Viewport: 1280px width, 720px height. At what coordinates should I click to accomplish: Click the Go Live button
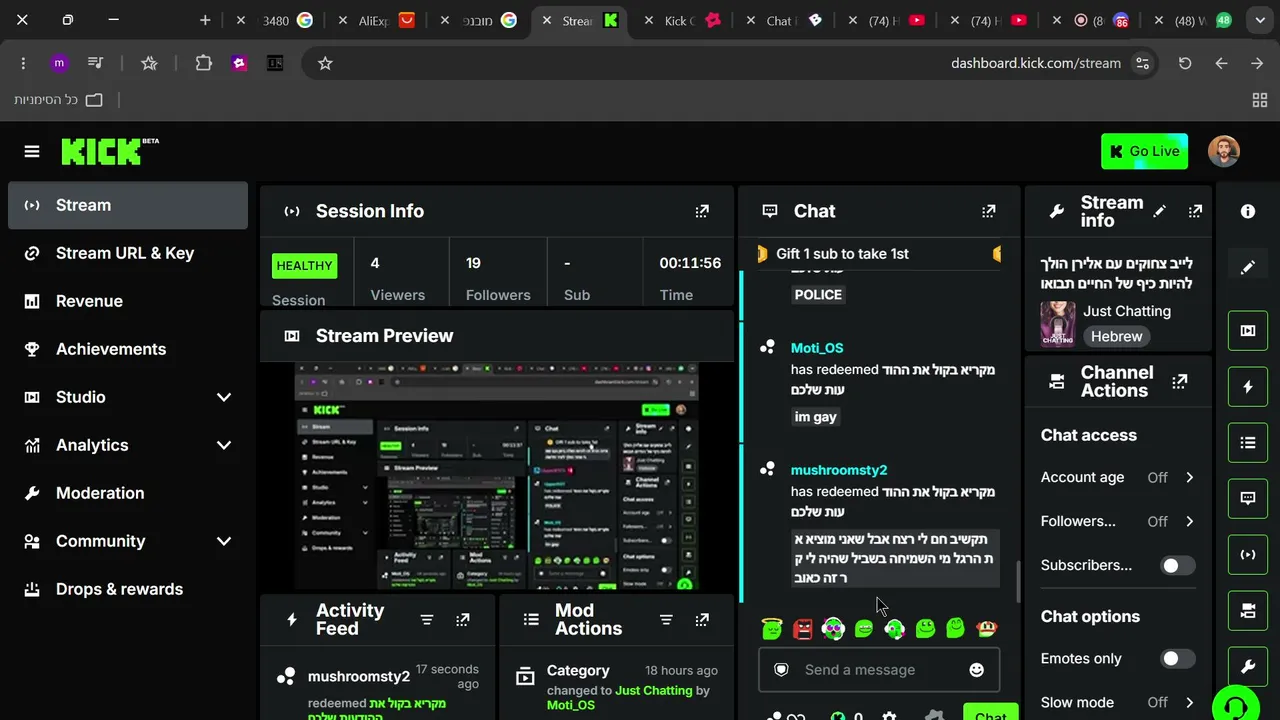(1144, 151)
